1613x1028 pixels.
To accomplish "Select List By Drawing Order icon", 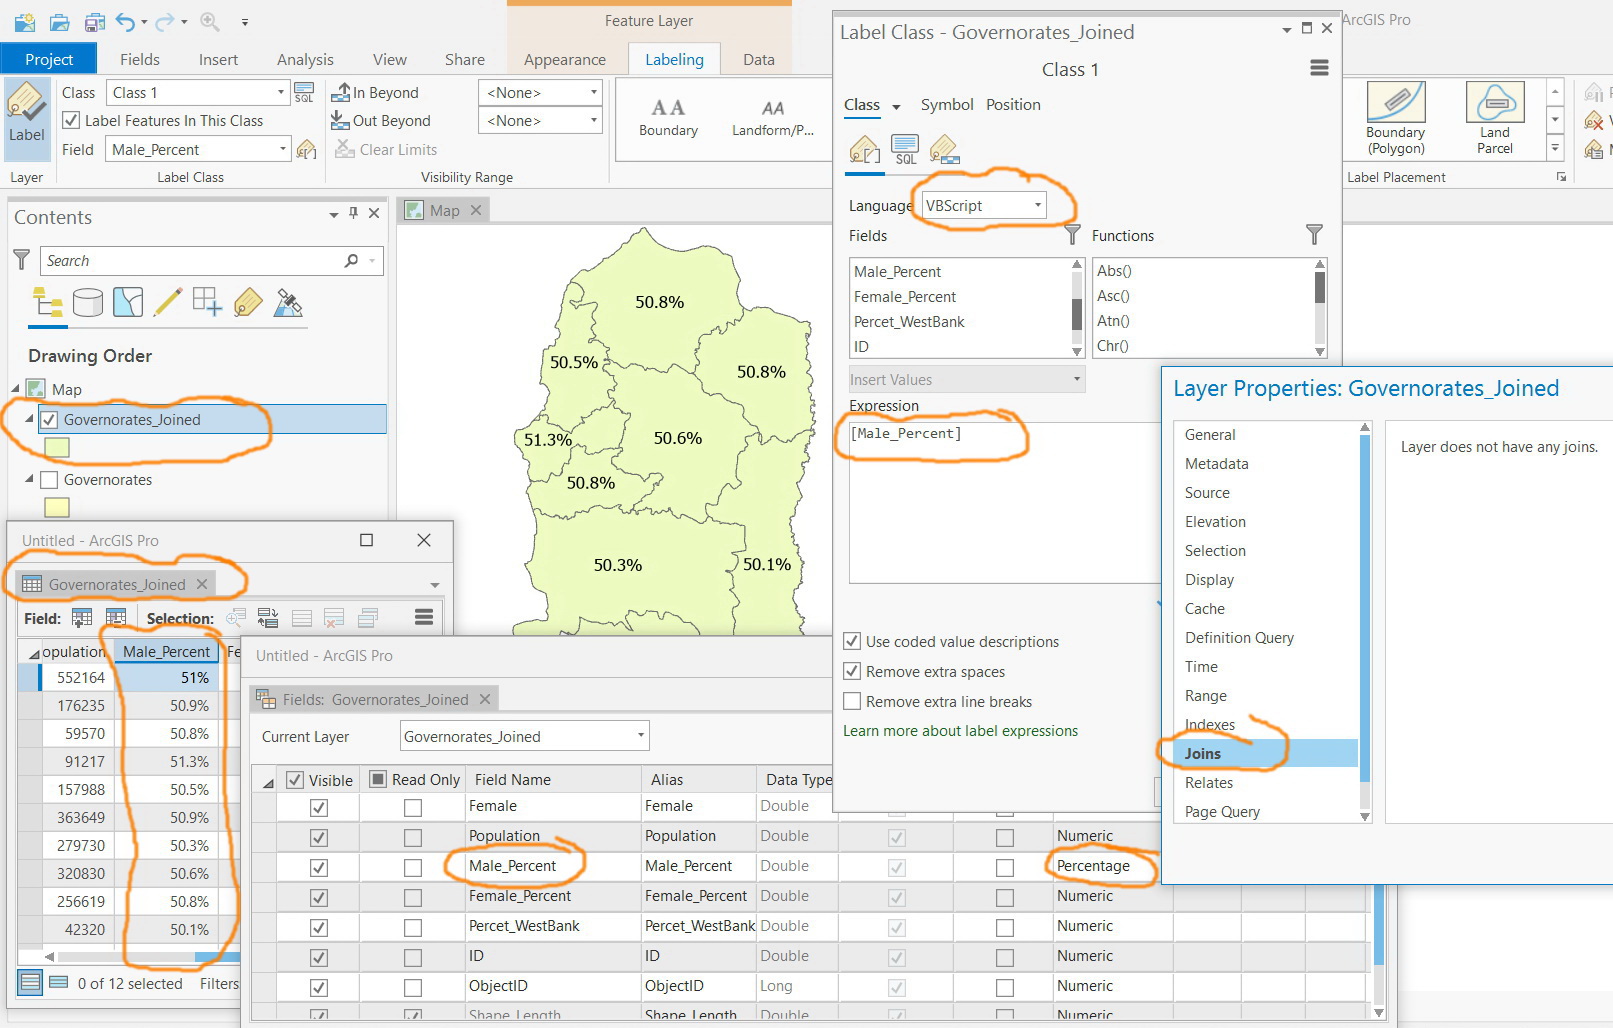I will point(47,302).
